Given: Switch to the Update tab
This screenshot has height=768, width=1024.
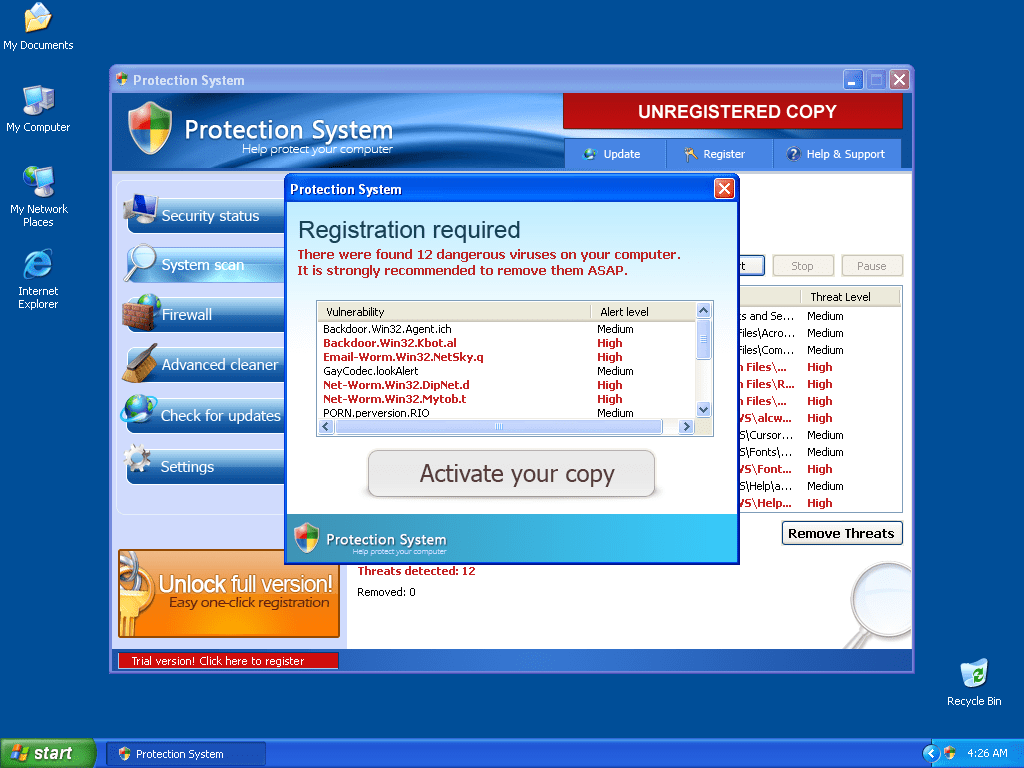Looking at the screenshot, I should tap(611, 154).
